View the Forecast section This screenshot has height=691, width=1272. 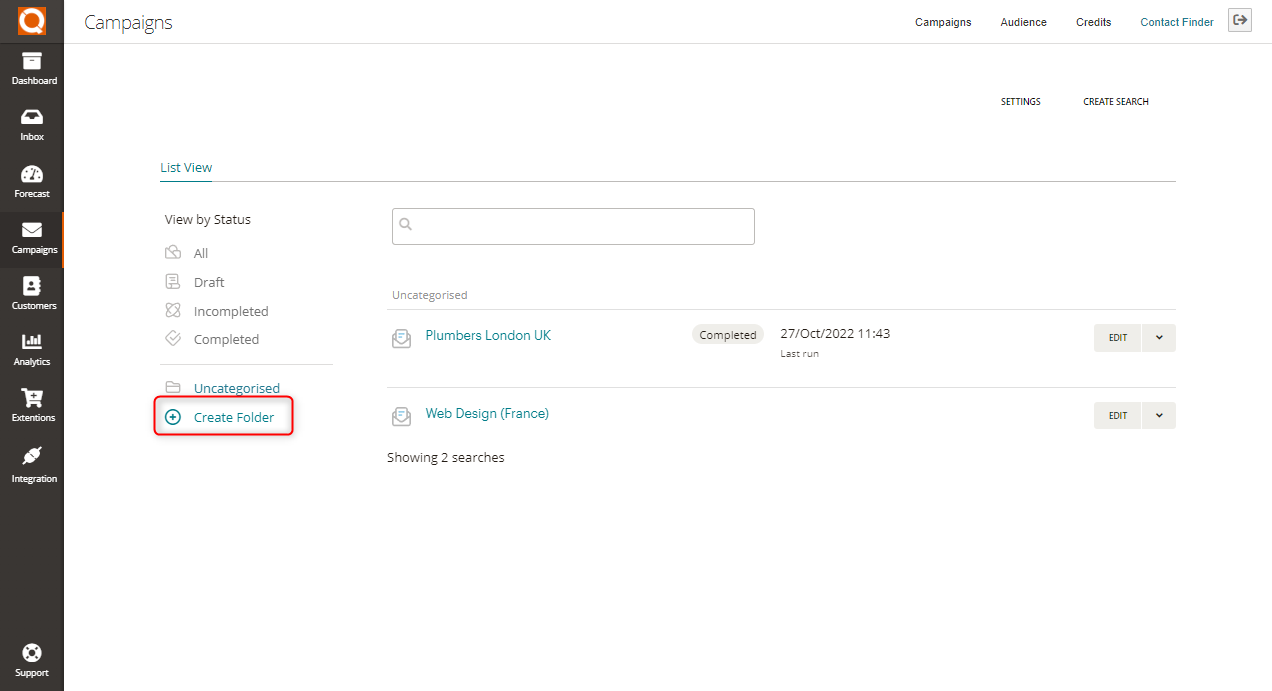[x=32, y=180]
